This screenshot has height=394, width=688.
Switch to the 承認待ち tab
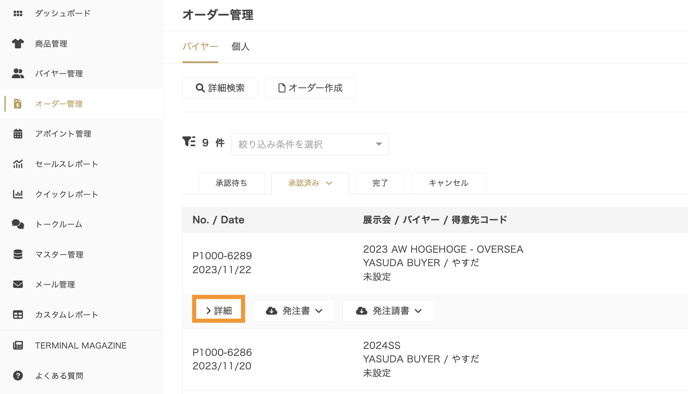pos(231,183)
